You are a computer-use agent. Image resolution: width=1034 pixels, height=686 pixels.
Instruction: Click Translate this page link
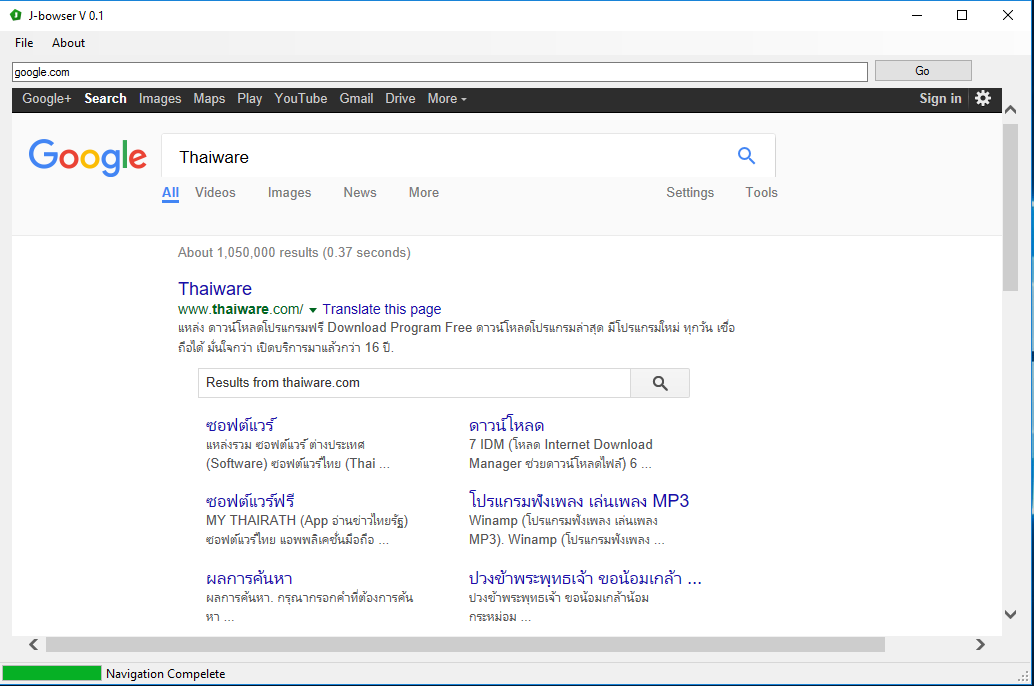382,309
